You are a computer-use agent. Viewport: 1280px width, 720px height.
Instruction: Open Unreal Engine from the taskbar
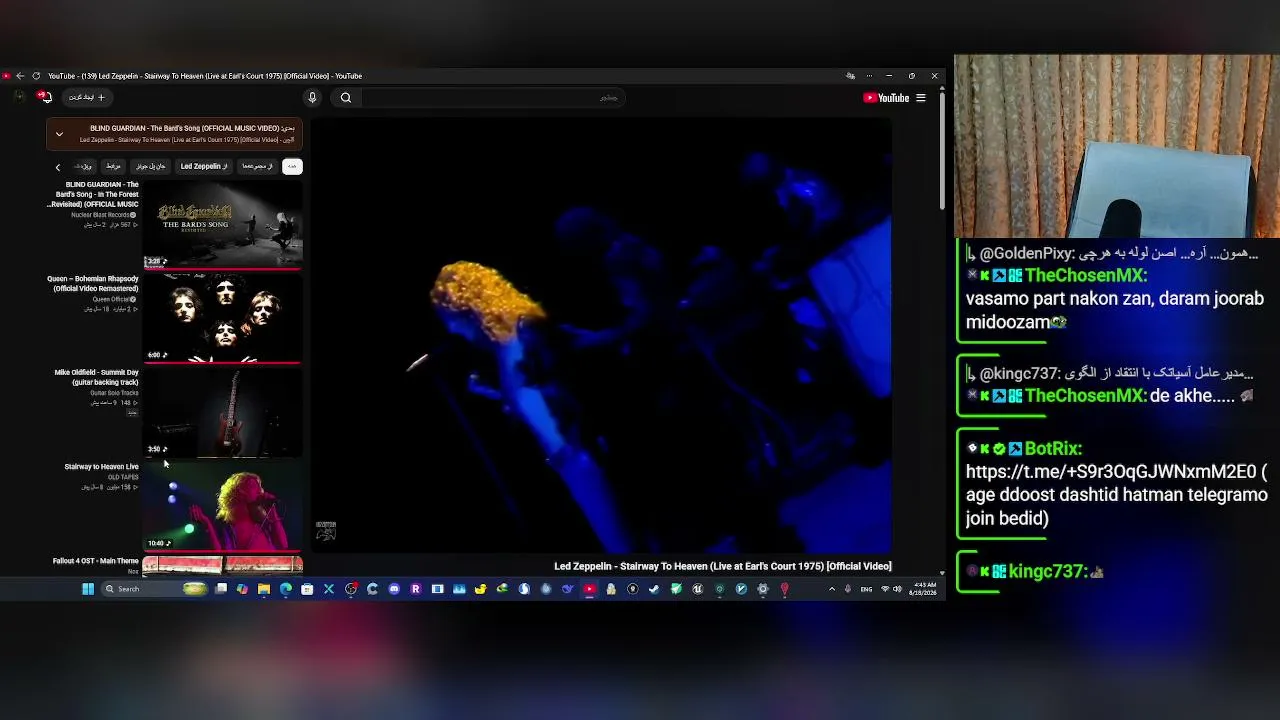pos(698,589)
